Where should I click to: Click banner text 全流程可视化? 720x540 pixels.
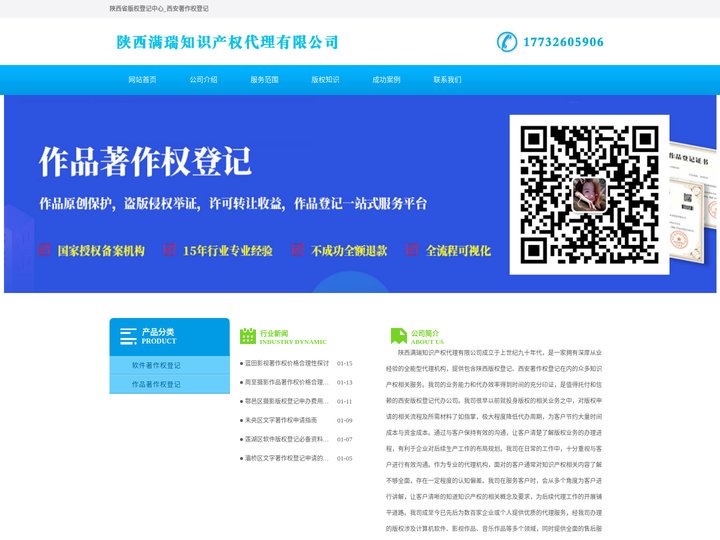(458, 250)
